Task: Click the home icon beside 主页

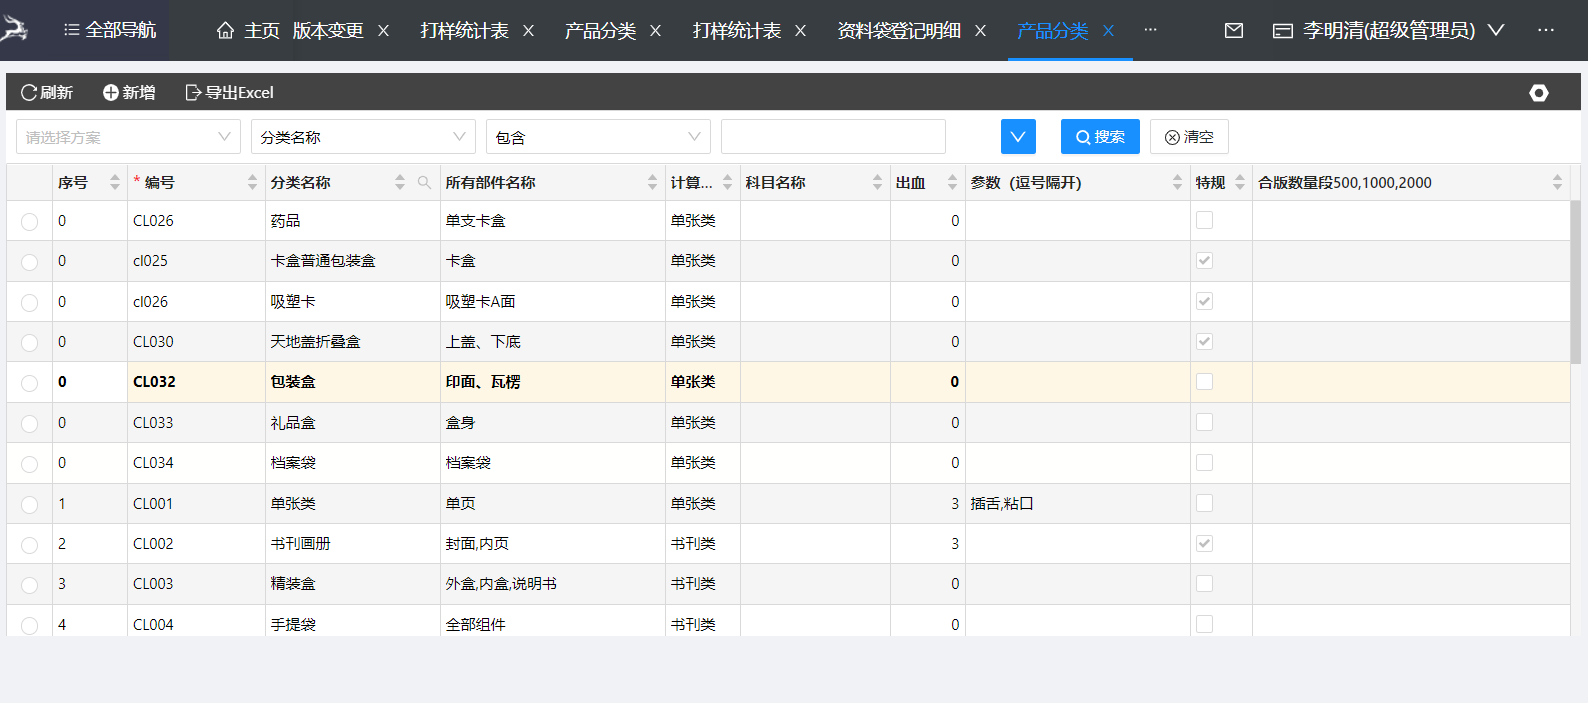Action: (226, 31)
